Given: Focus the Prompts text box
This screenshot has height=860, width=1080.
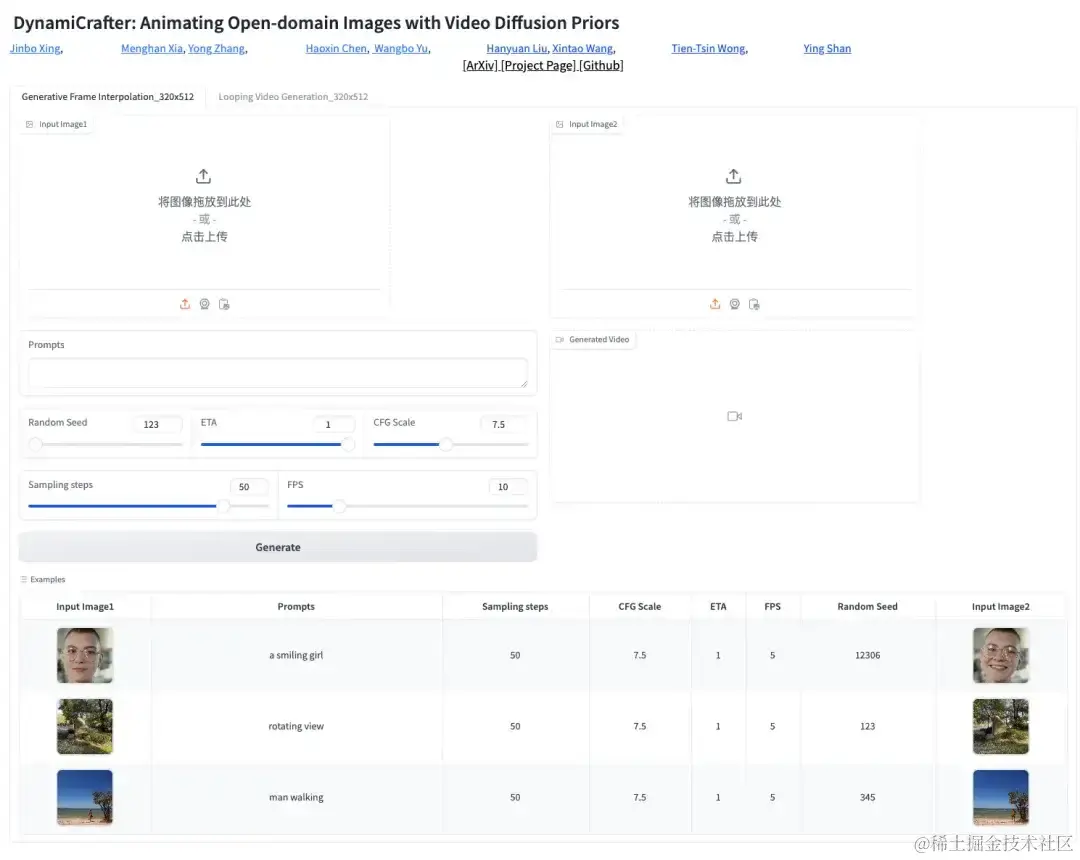Looking at the screenshot, I should [x=278, y=373].
